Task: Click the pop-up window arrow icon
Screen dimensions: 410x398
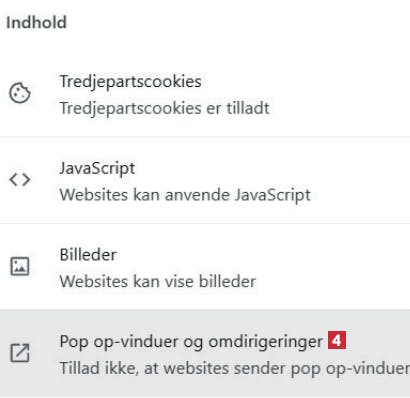Action: click(x=20, y=353)
